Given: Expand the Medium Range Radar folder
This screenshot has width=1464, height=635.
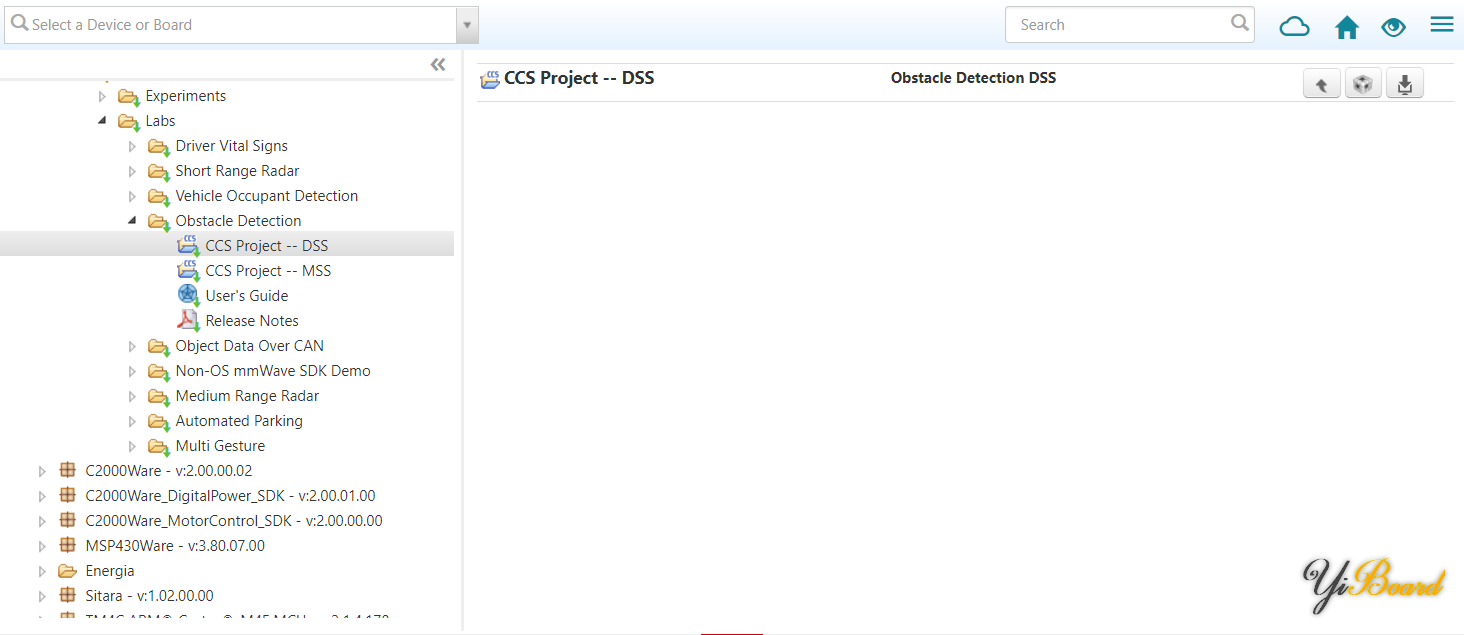Looking at the screenshot, I should click(132, 396).
